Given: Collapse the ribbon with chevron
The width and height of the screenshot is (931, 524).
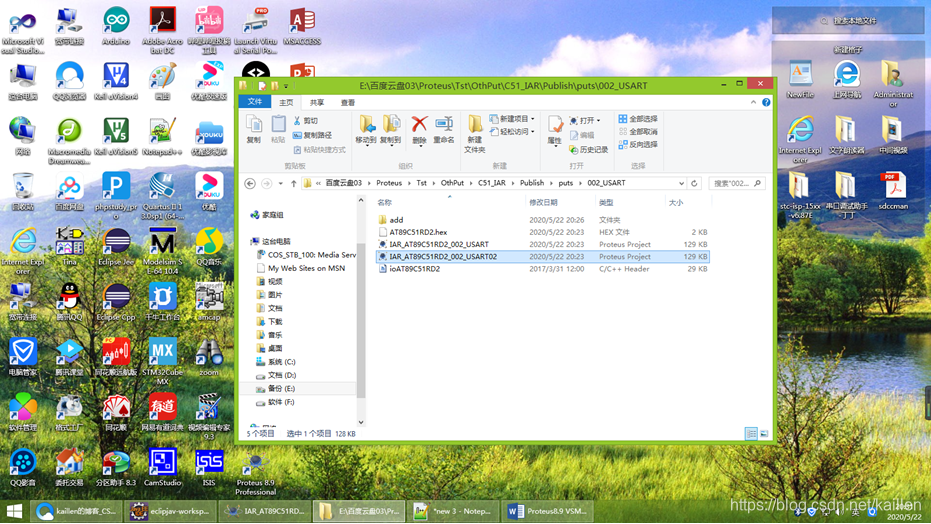Looking at the screenshot, I should coord(753,102).
